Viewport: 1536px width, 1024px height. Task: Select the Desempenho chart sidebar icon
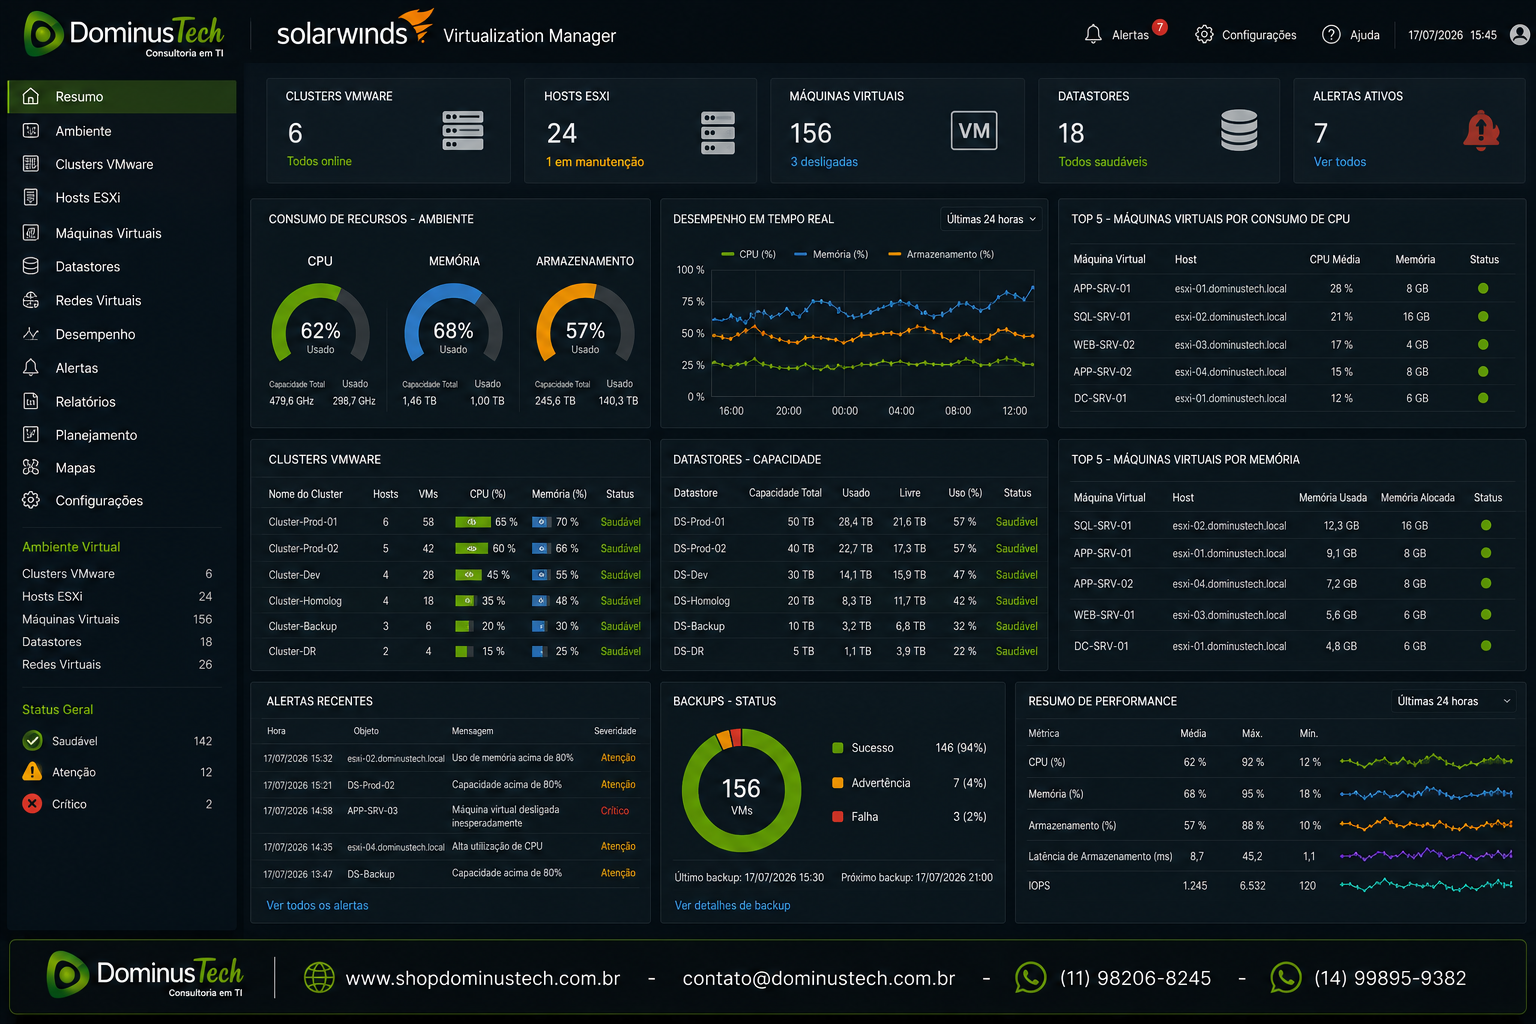(x=31, y=334)
